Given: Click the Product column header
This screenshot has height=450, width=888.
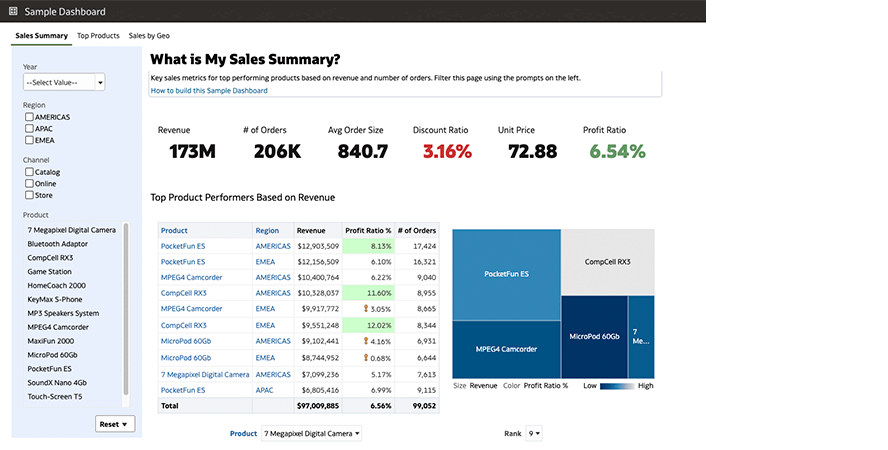Looking at the screenshot, I should coord(174,230).
